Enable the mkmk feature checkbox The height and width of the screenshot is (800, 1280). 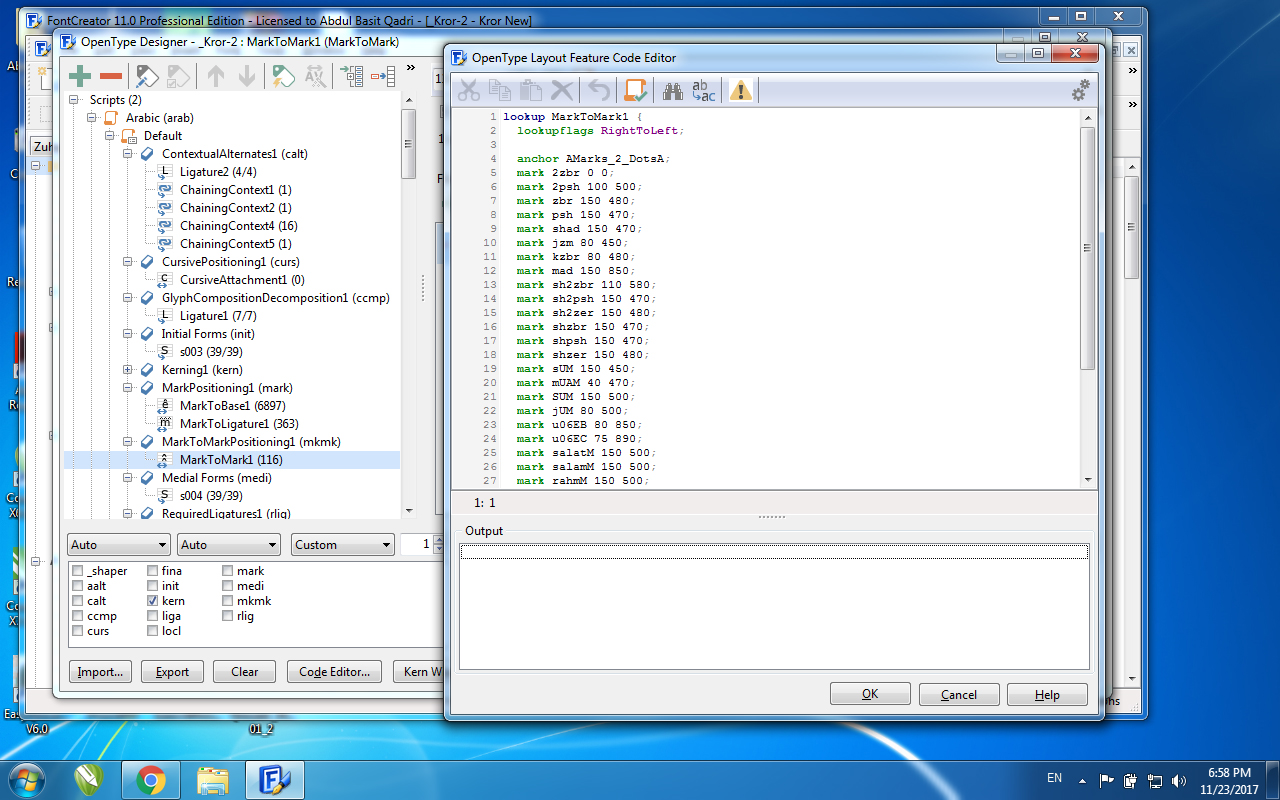click(x=228, y=601)
